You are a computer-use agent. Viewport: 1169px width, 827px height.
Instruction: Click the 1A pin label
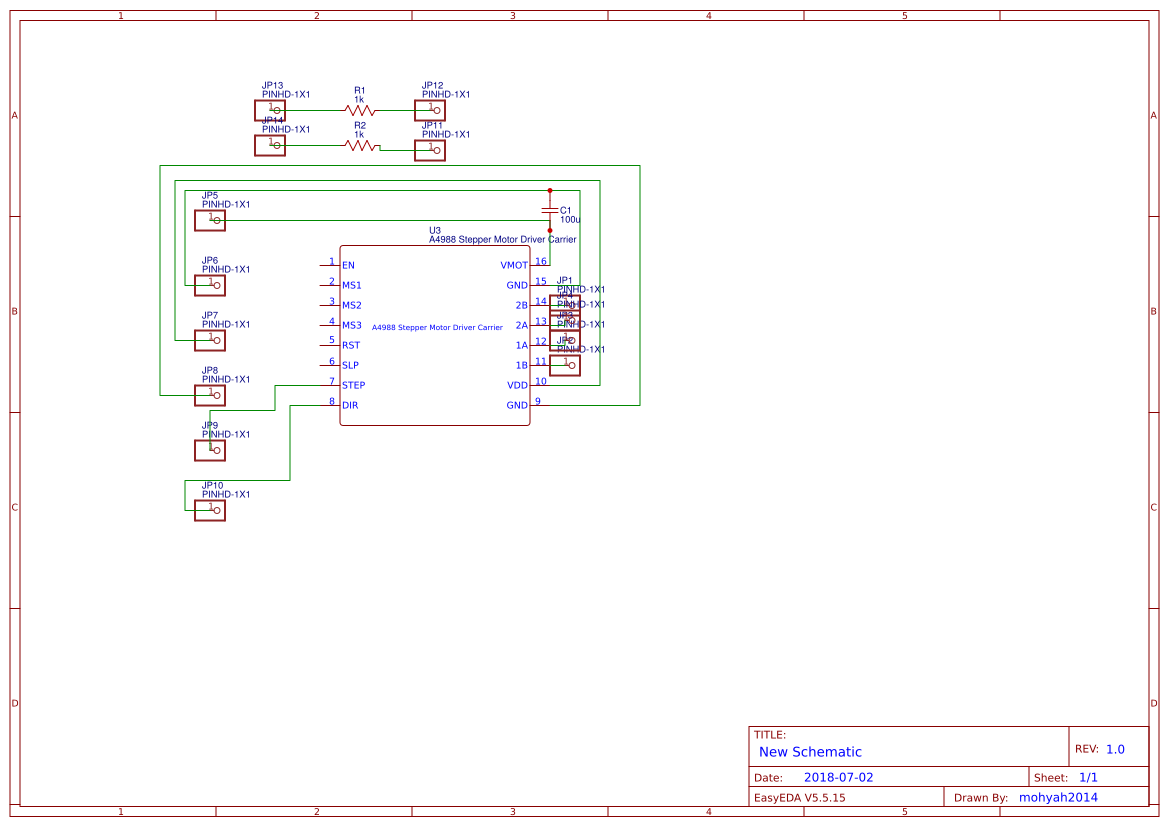522,345
